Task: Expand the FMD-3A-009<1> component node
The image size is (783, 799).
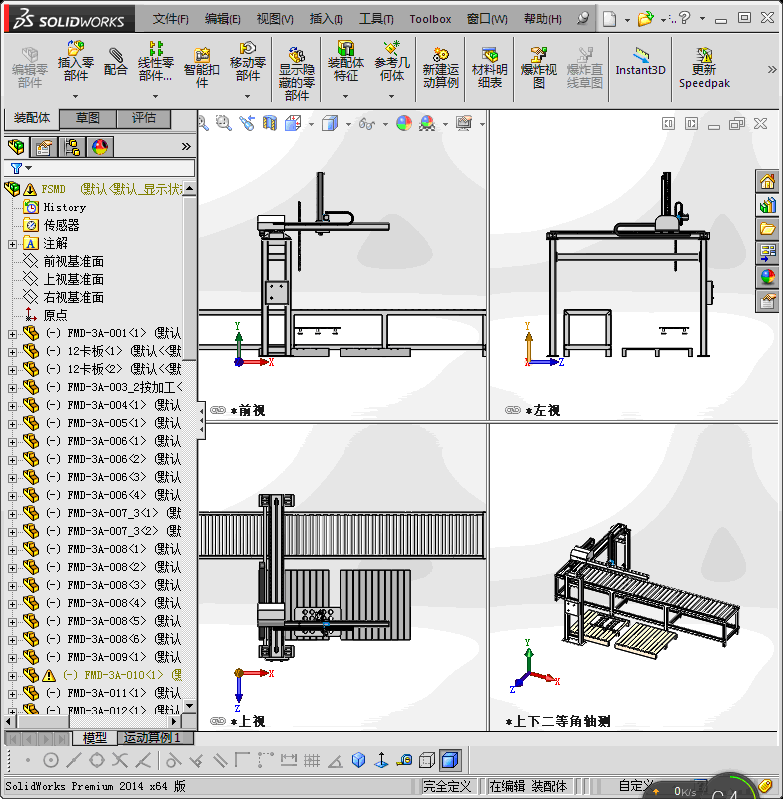Action: [12, 658]
